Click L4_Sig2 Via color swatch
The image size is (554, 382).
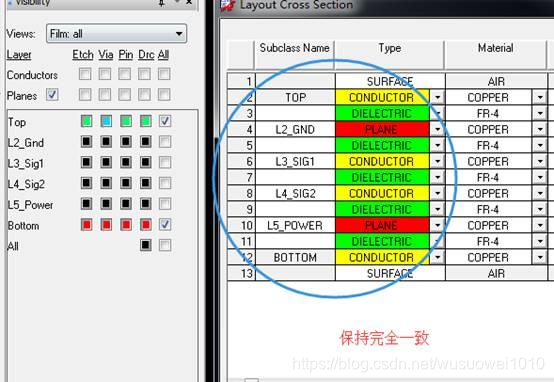tap(106, 183)
